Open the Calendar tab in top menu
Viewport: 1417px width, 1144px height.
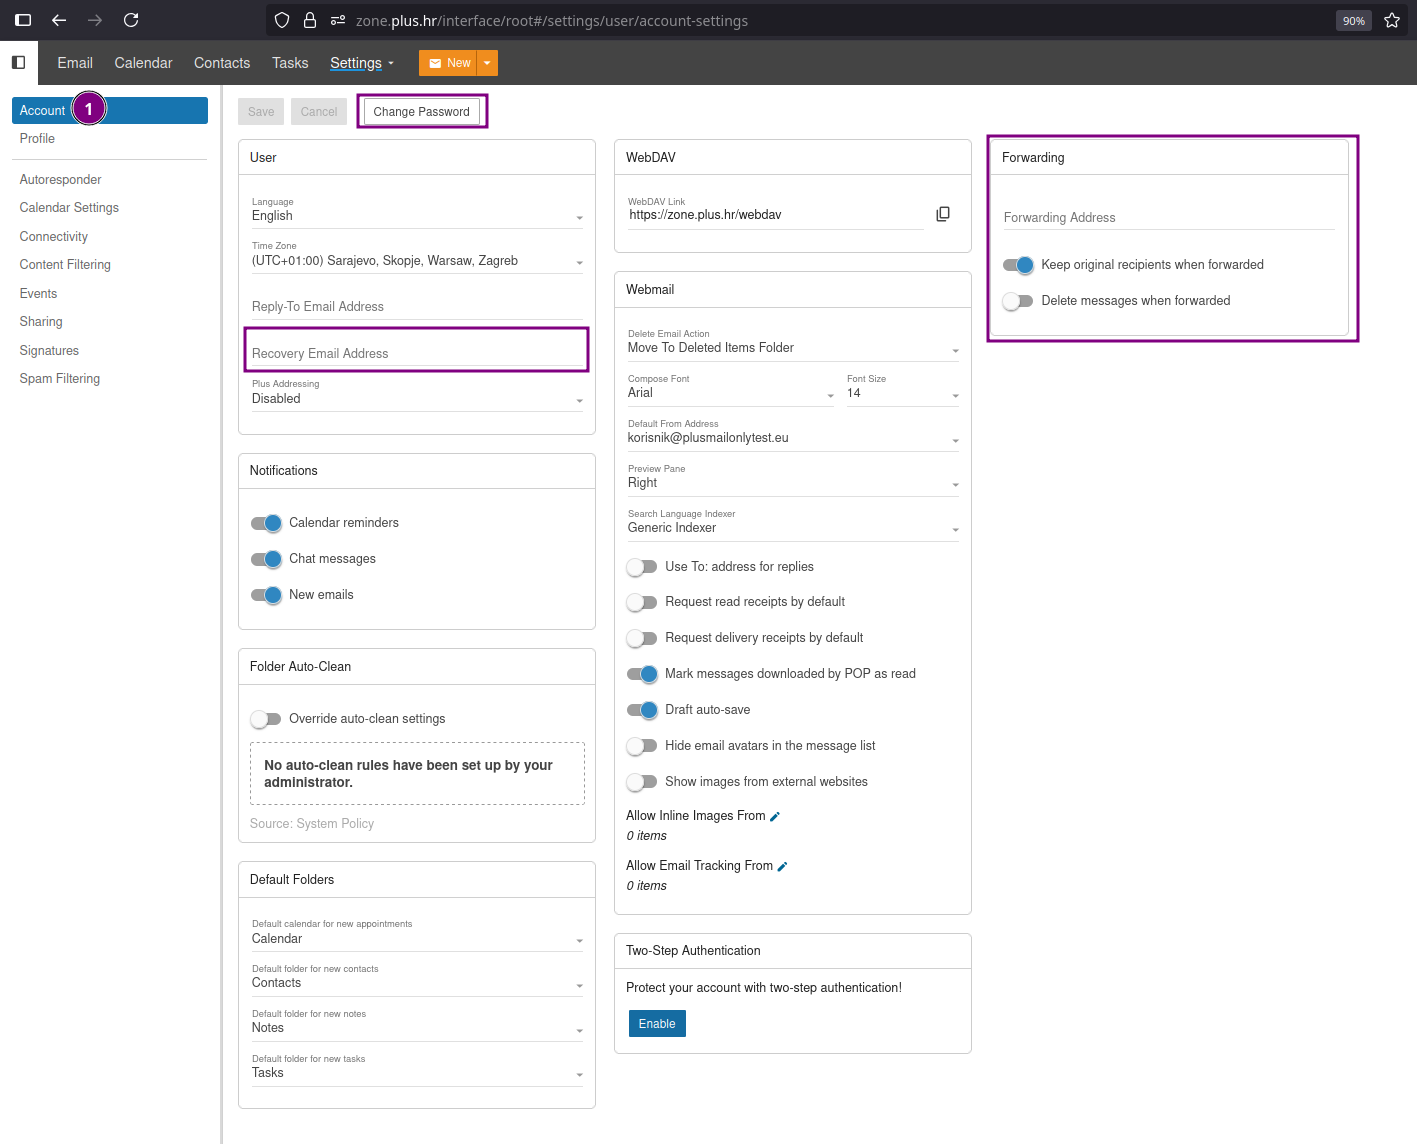coord(143,63)
